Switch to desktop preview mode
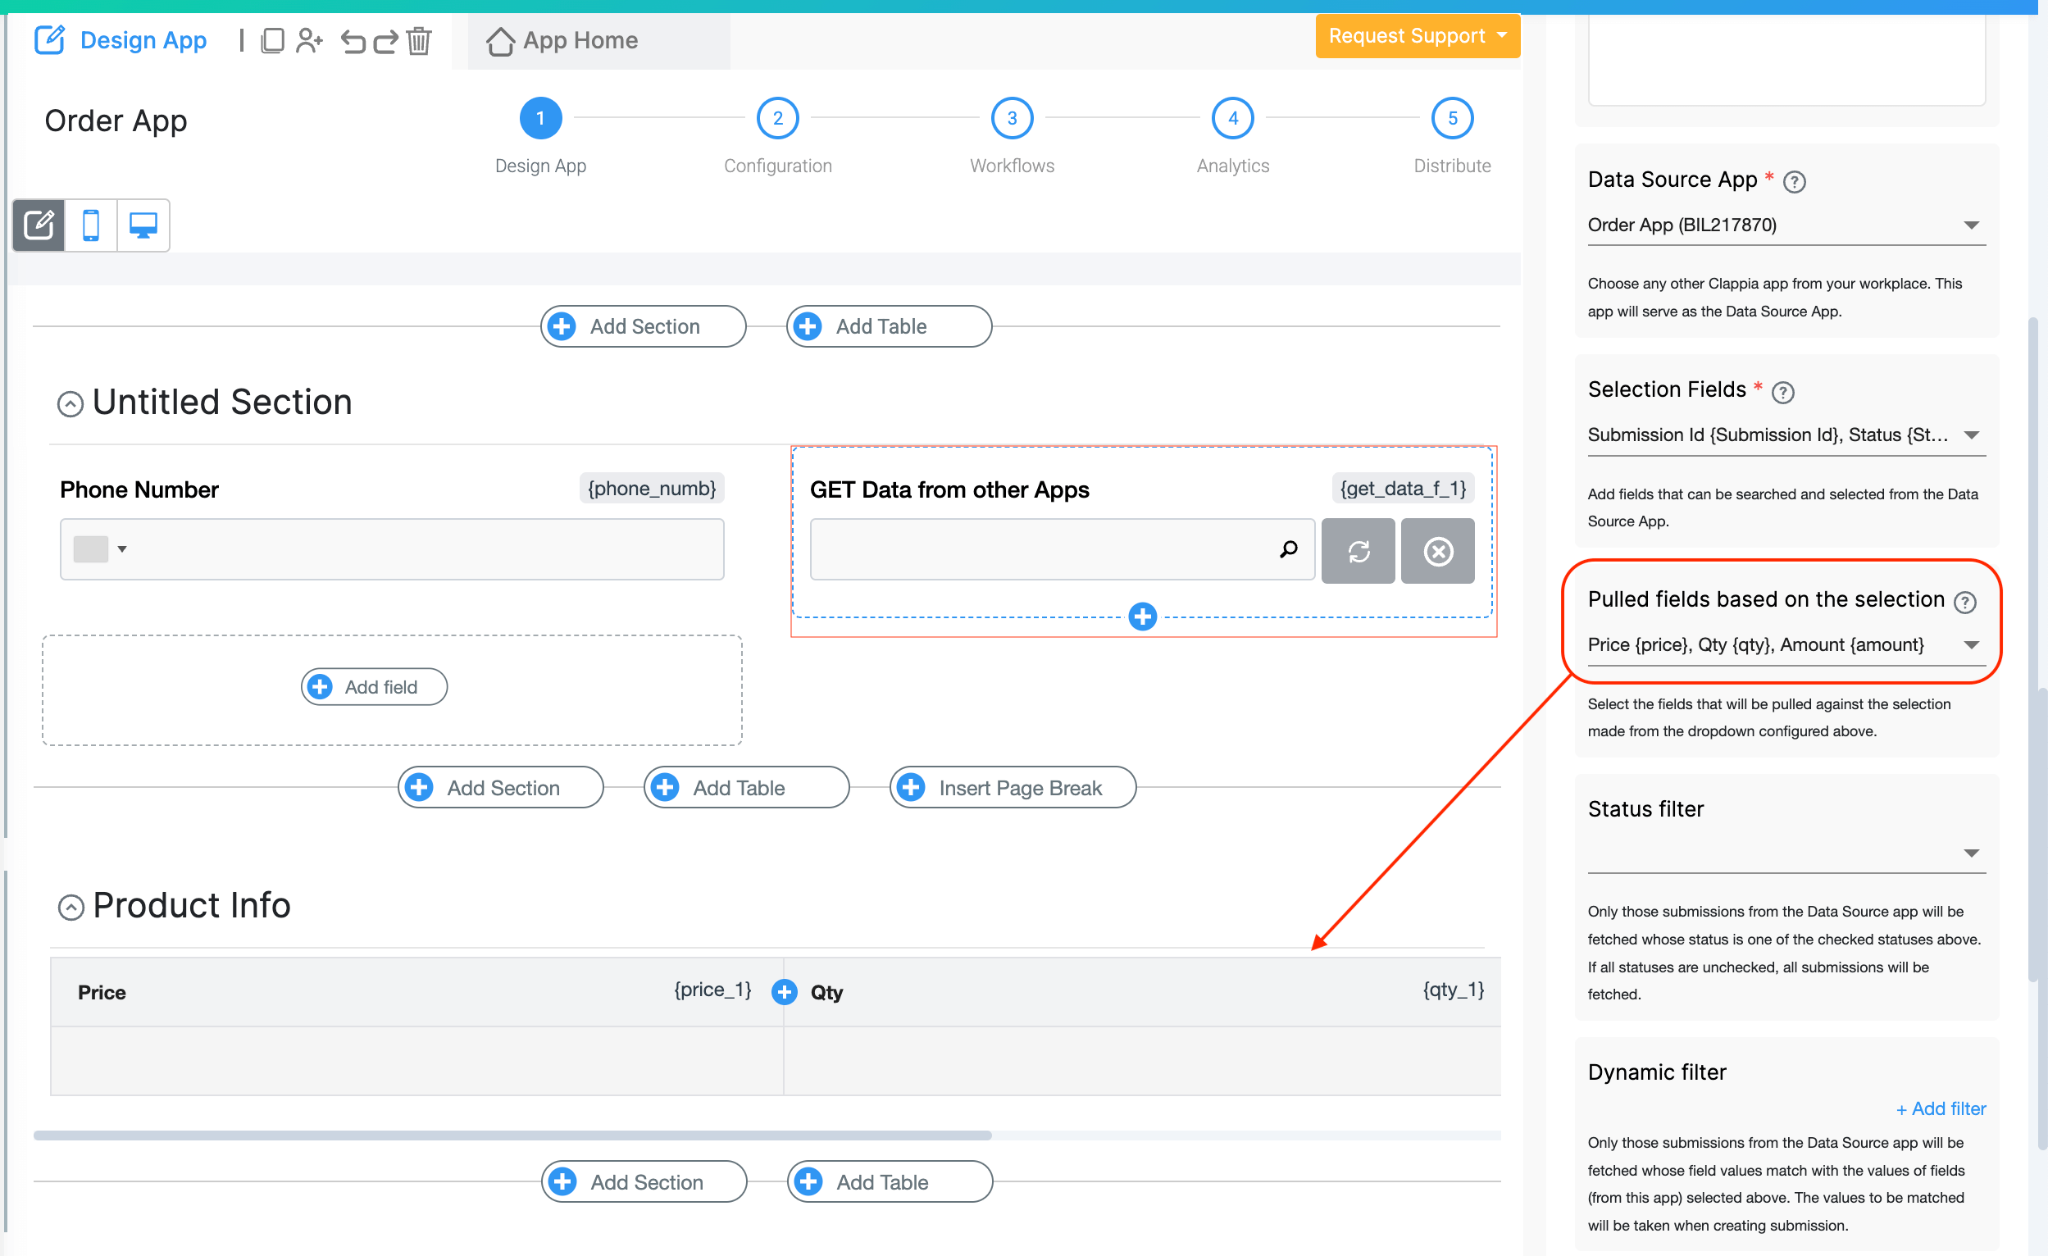 point(142,225)
